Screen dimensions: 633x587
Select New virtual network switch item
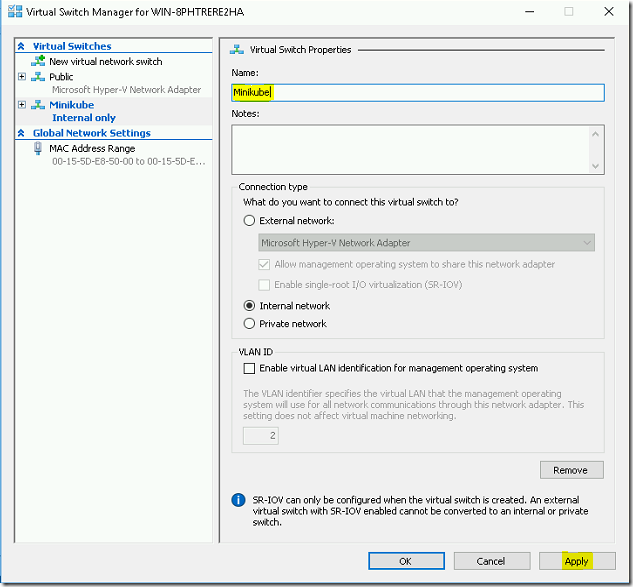[106, 61]
